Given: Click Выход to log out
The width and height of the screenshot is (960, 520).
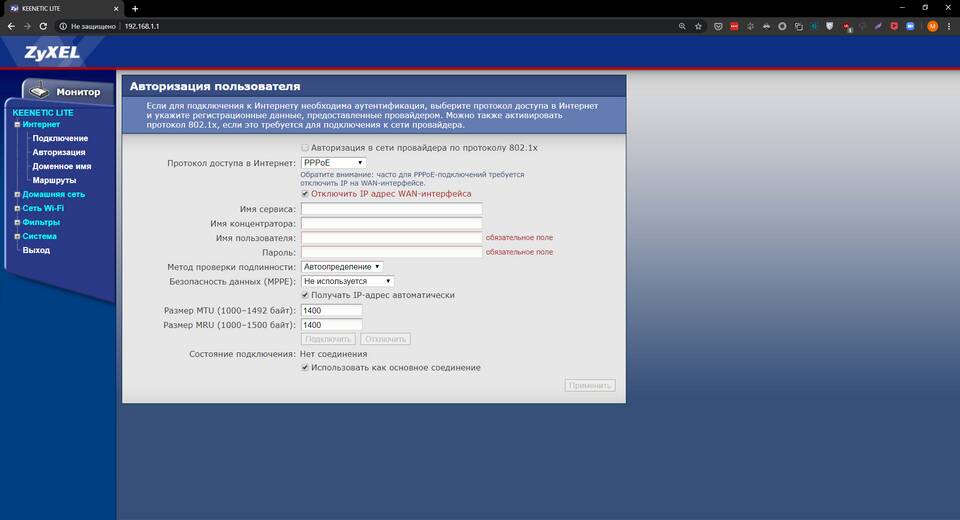Looking at the screenshot, I should pos(36,250).
